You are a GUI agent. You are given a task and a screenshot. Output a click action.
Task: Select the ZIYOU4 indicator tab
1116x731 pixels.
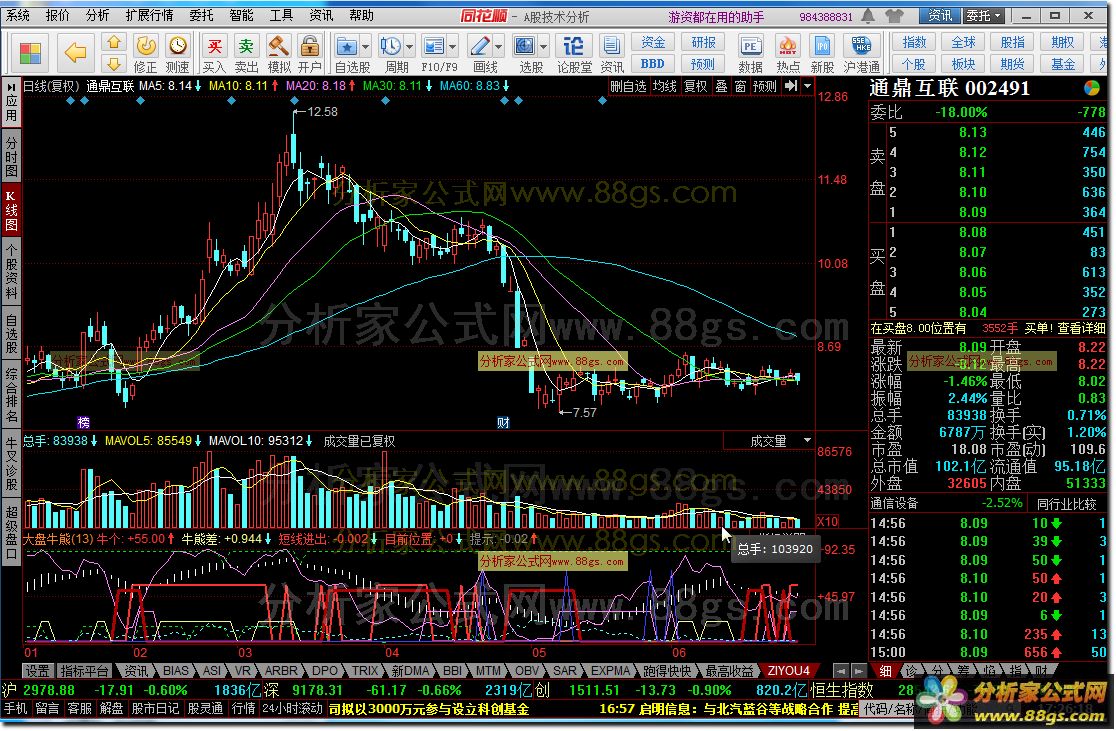(x=788, y=670)
